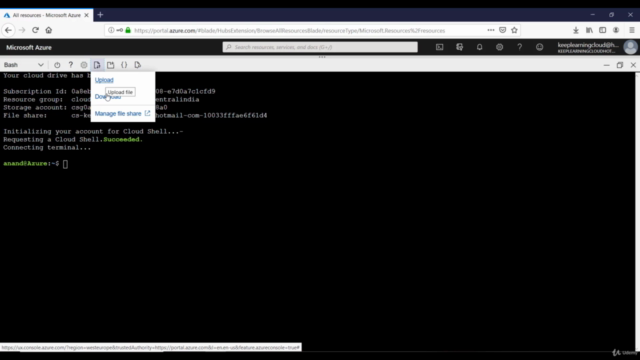Open the curly braces editor icon
The width and height of the screenshot is (640, 360).
(x=124, y=65)
